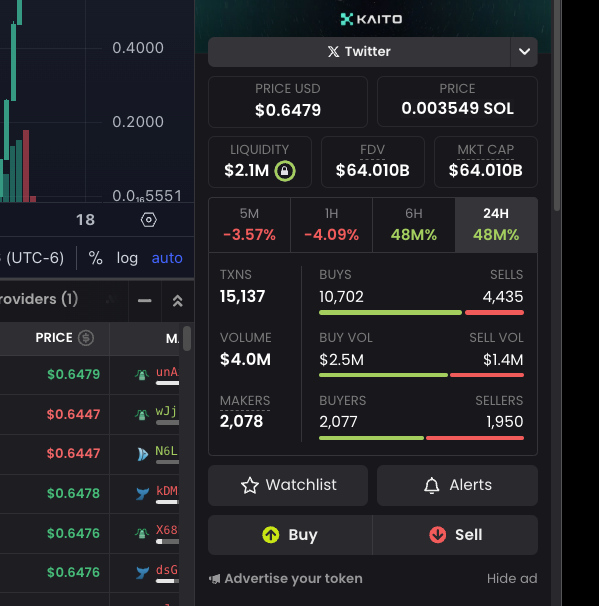This screenshot has width=599, height=606.
Task: Click the LIQUIDITY $2.1M box
Action: [x=260, y=162]
